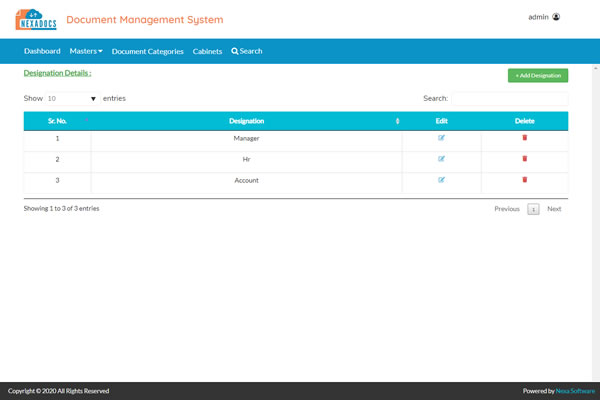
Task: Click the edit icon for Manager row
Action: tap(441, 137)
